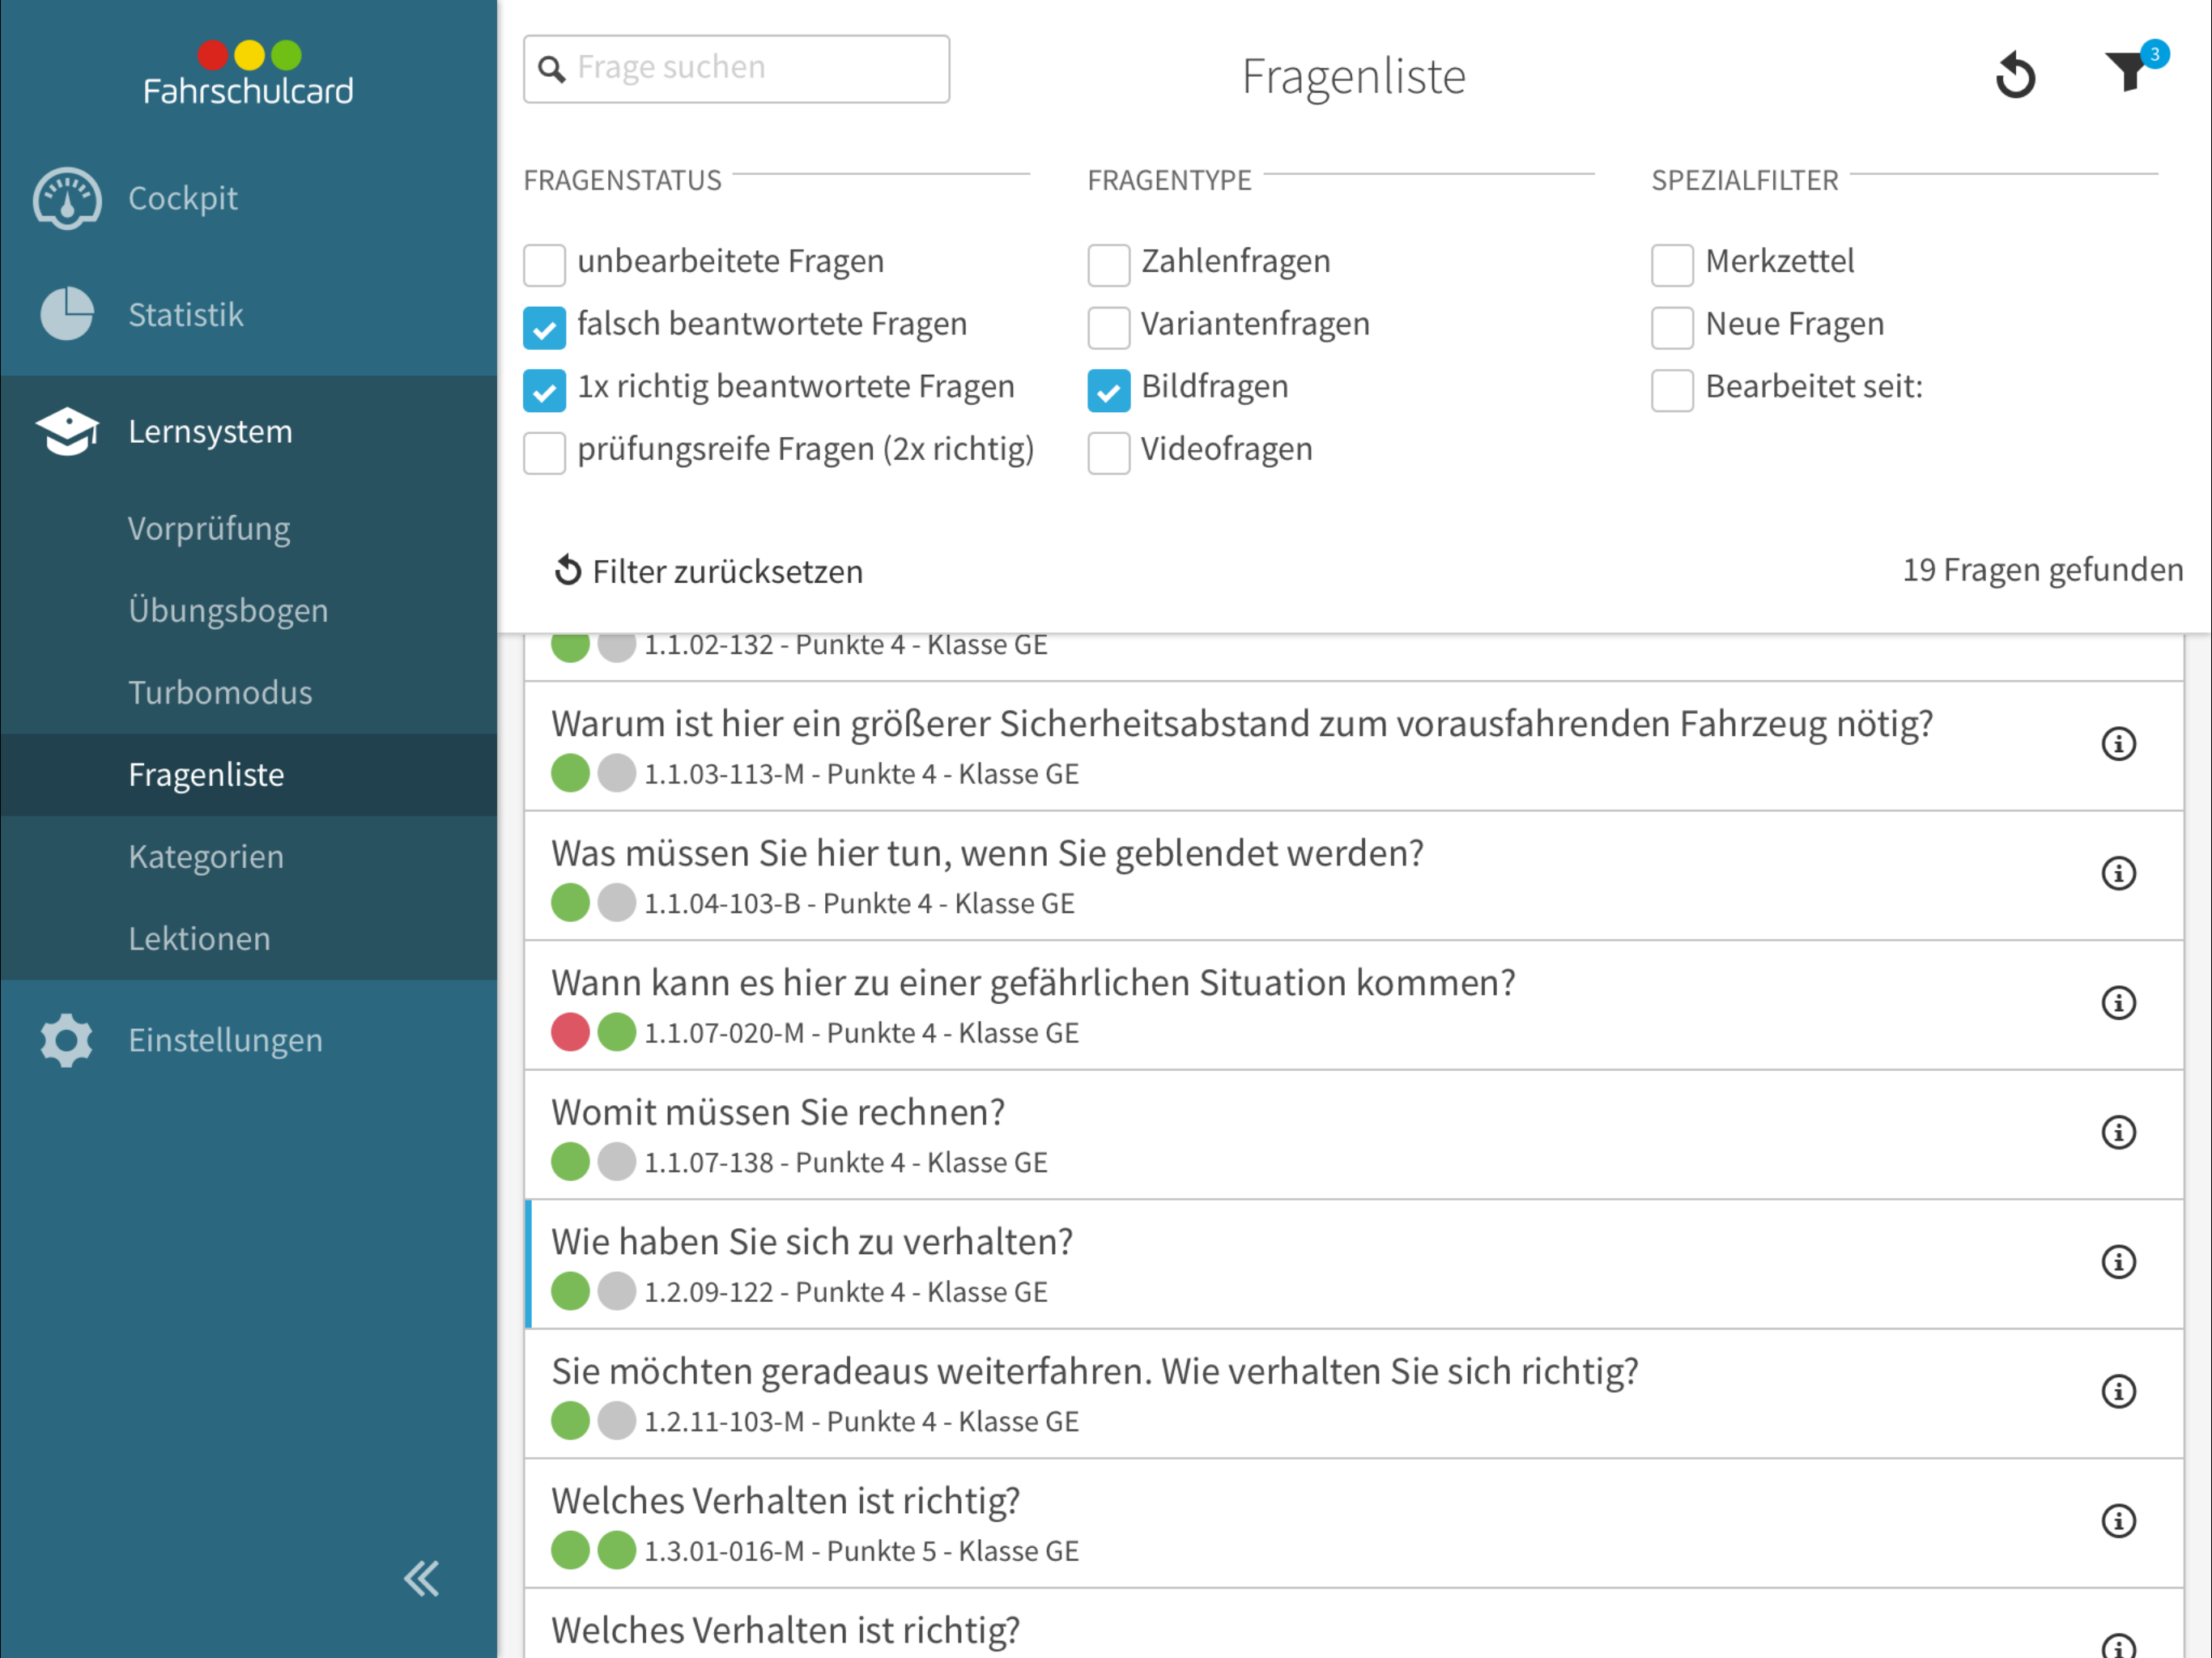Check the Merkzettel special filter
Viewport: 2212px width, 1658px height.
(x=1672, y=264)
